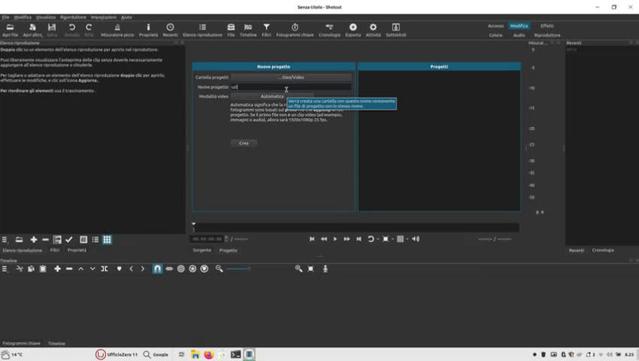The image size is (639, 361).
Task: Open the Filtri toolbar icon
Action: coord(266,30)
